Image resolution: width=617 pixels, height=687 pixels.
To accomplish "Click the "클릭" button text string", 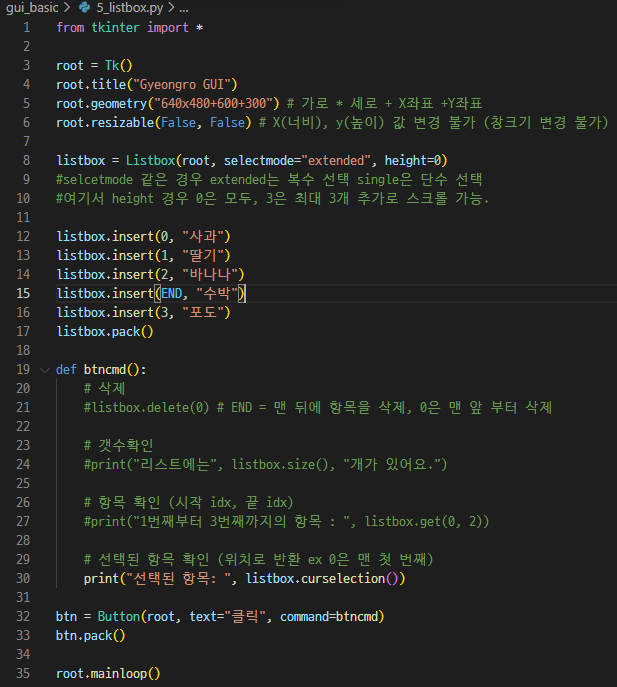I will (245, 616).
